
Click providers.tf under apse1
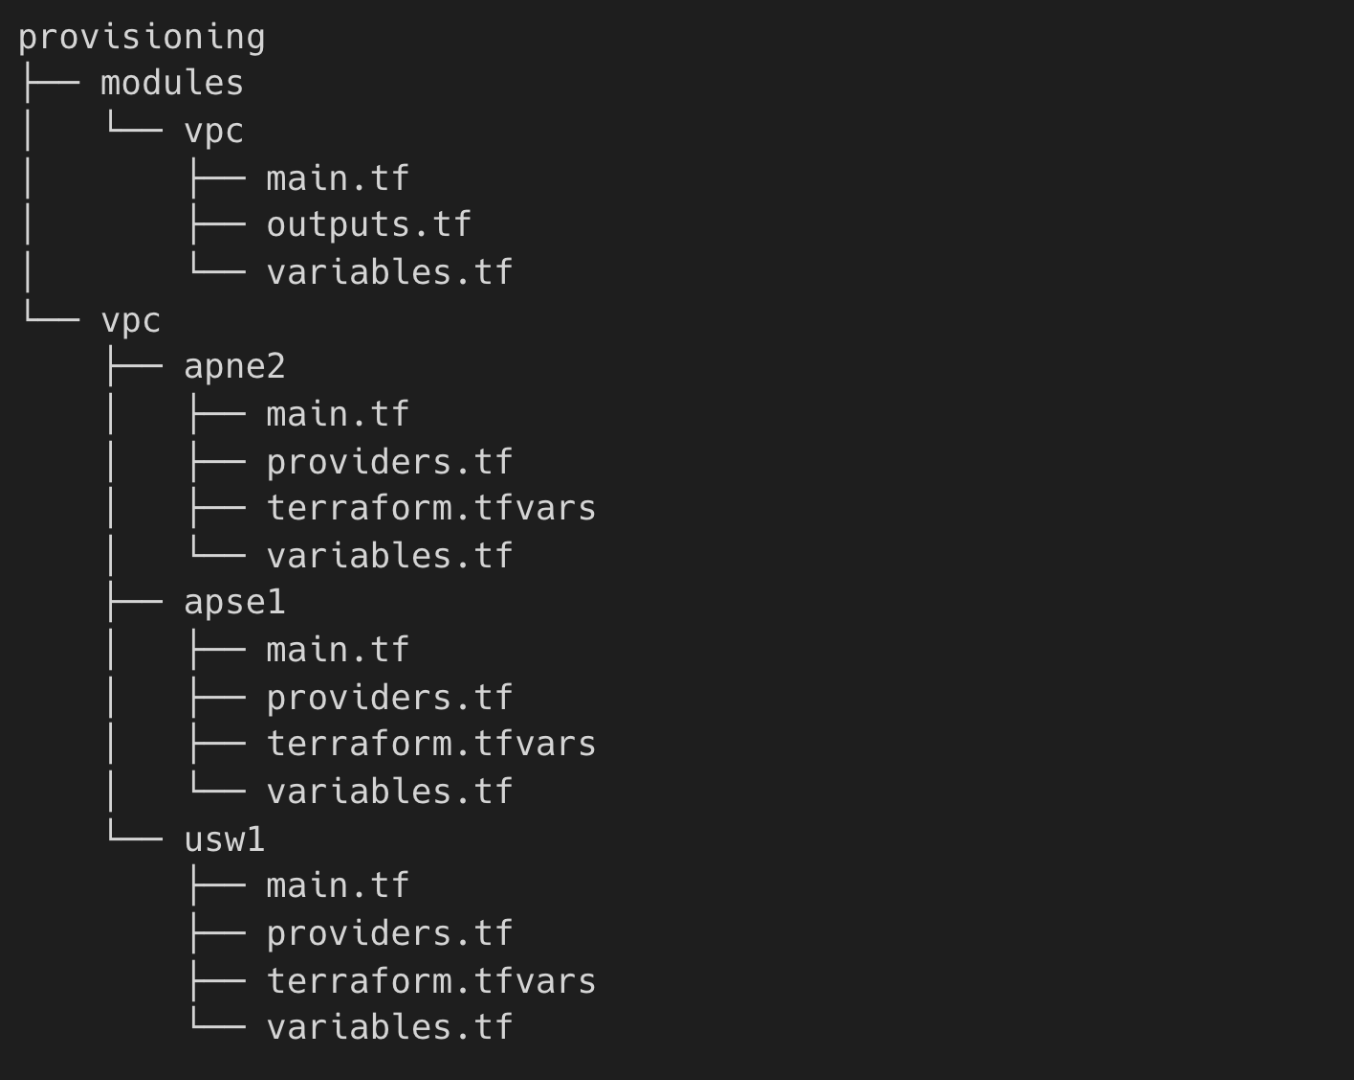pyautogui.click(x=389, y=698)
